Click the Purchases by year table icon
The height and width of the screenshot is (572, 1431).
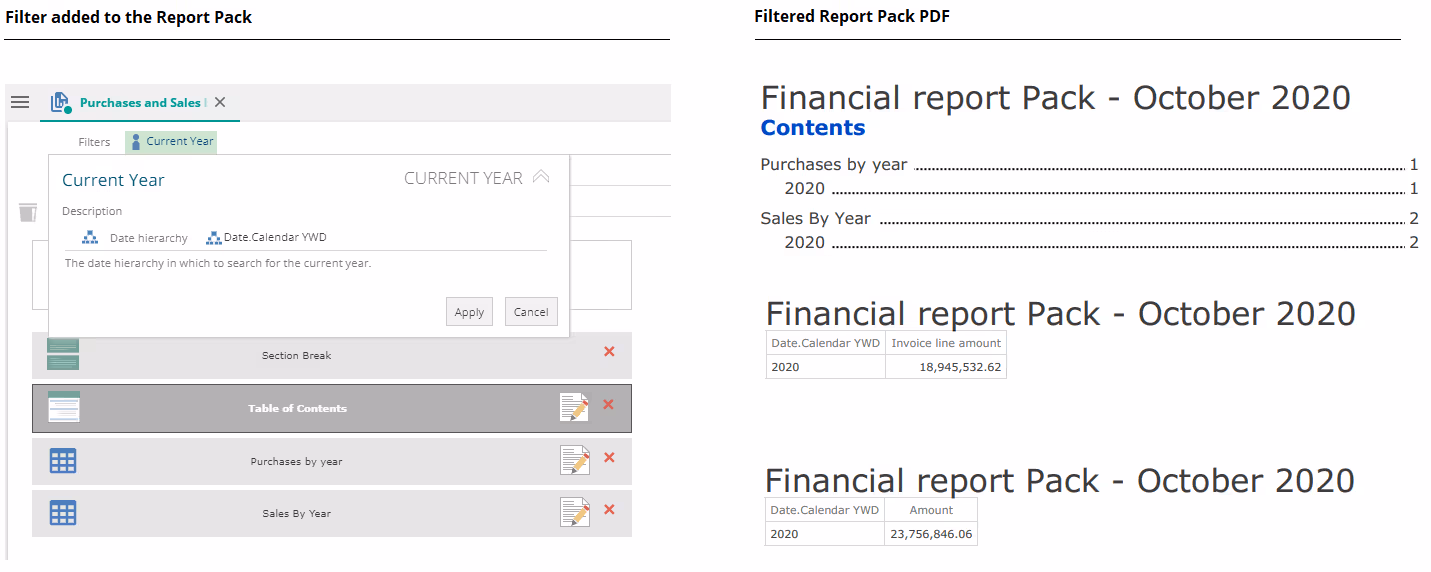tap(63, 461)
